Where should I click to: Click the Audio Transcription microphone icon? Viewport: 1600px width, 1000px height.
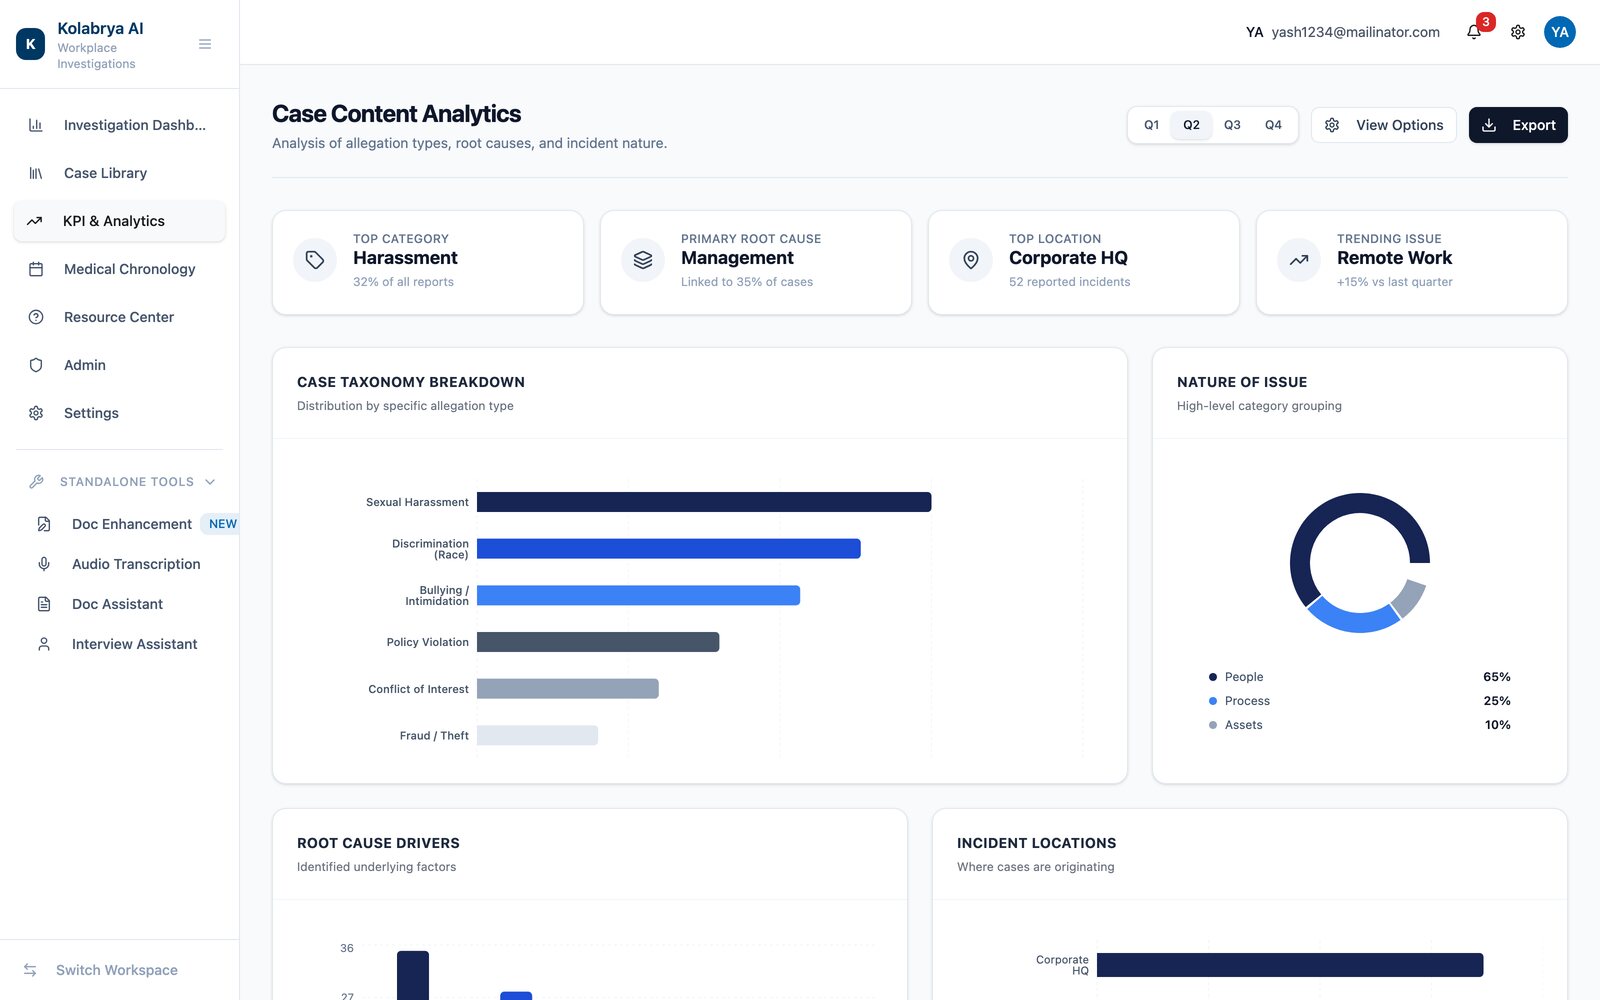pyautogui.click(x=44, y=564)
